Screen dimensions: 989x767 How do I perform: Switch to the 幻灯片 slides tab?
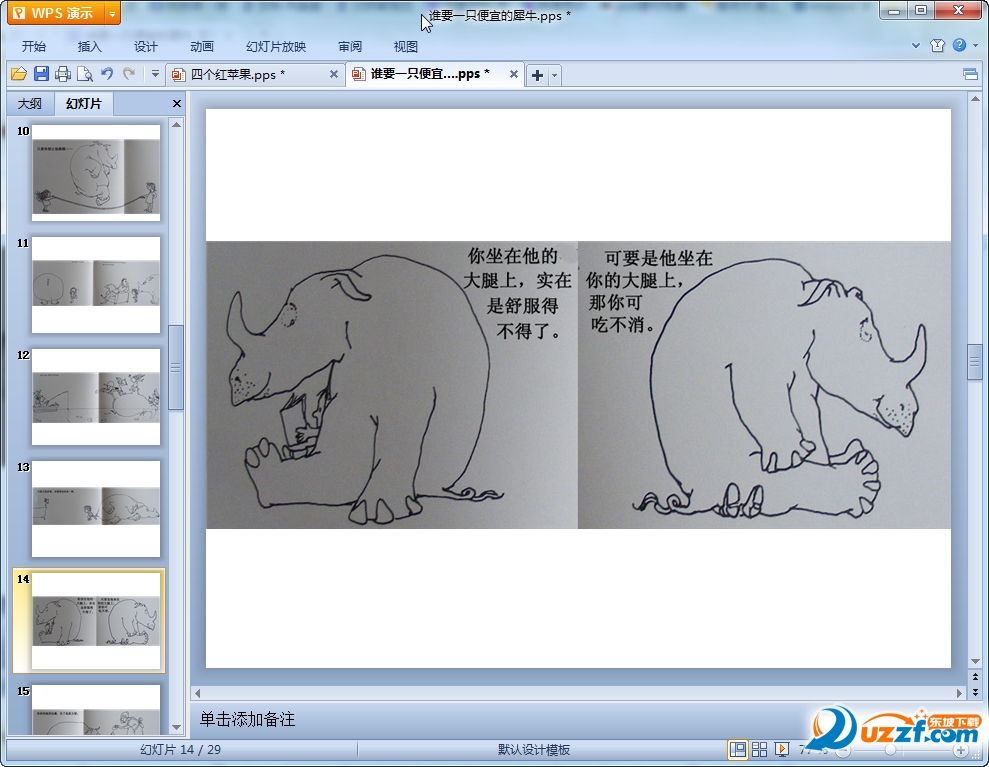pos(83,103)
